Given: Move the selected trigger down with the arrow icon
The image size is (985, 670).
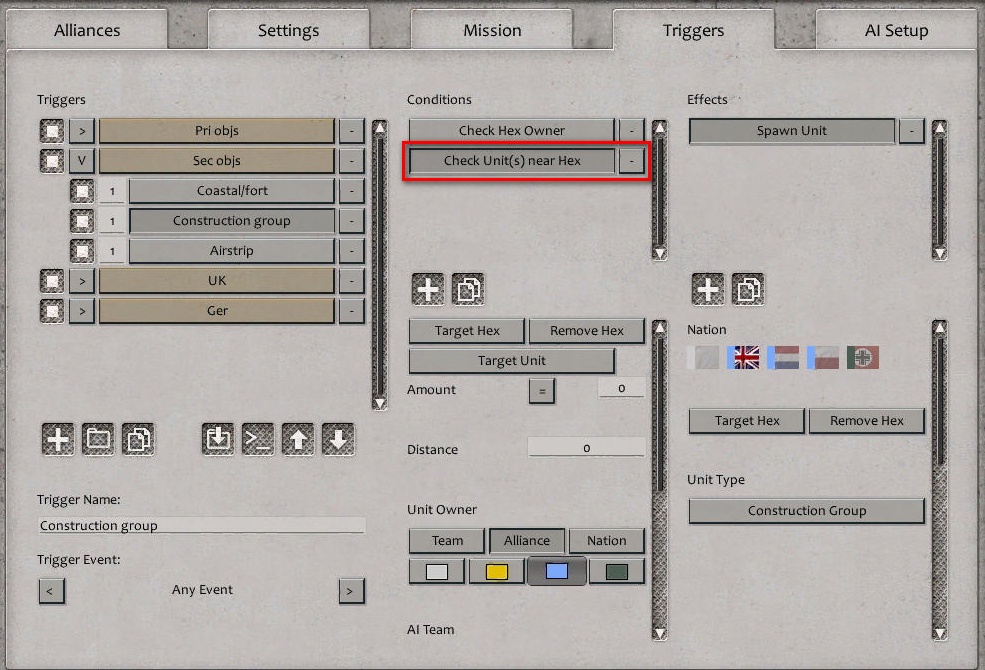Looking at the screenshot, I should tap(338, 438).
